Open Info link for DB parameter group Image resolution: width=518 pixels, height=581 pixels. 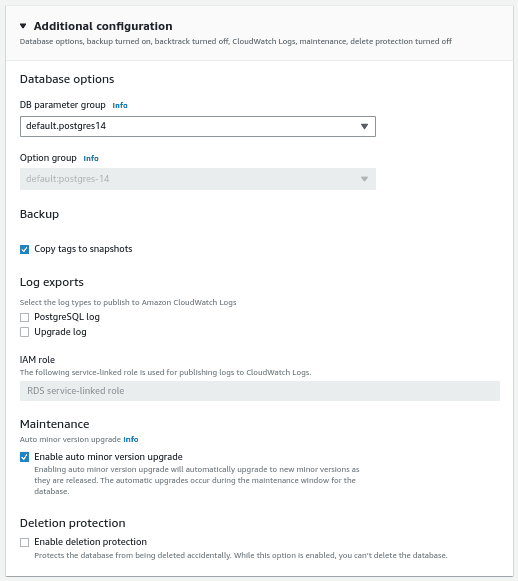point(120,106)
